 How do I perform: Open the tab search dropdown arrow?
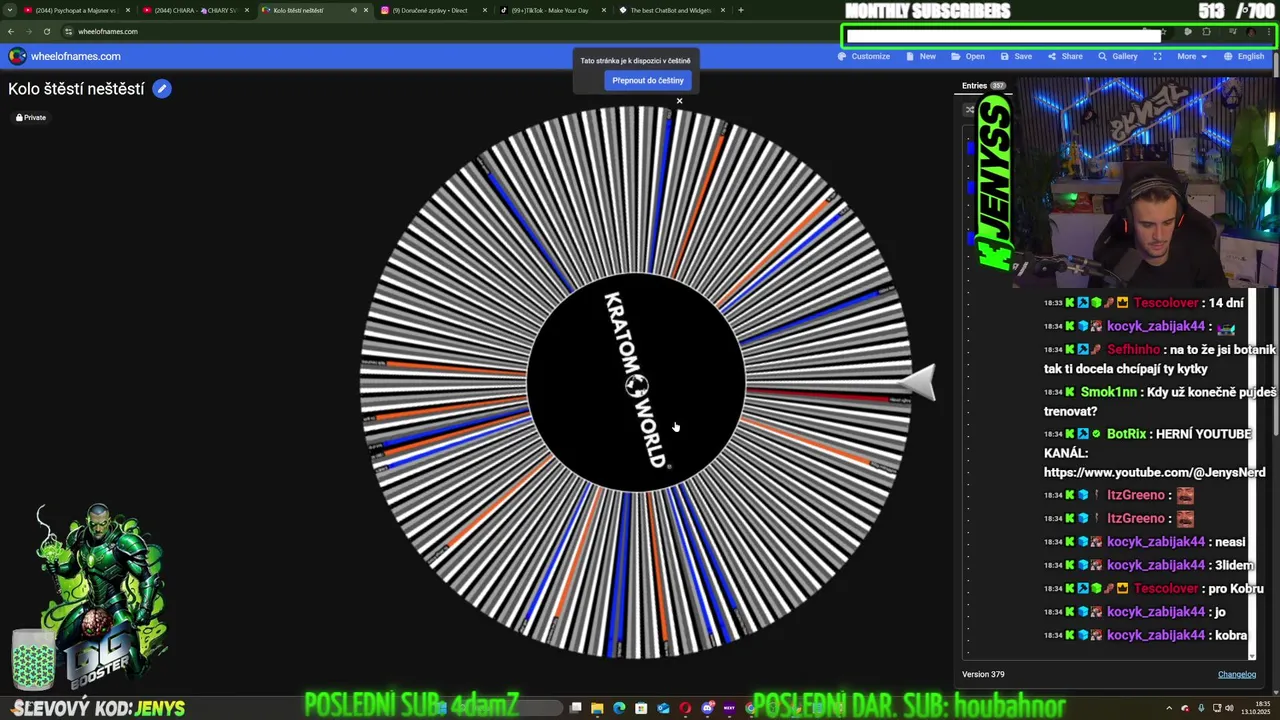[9, 10]
